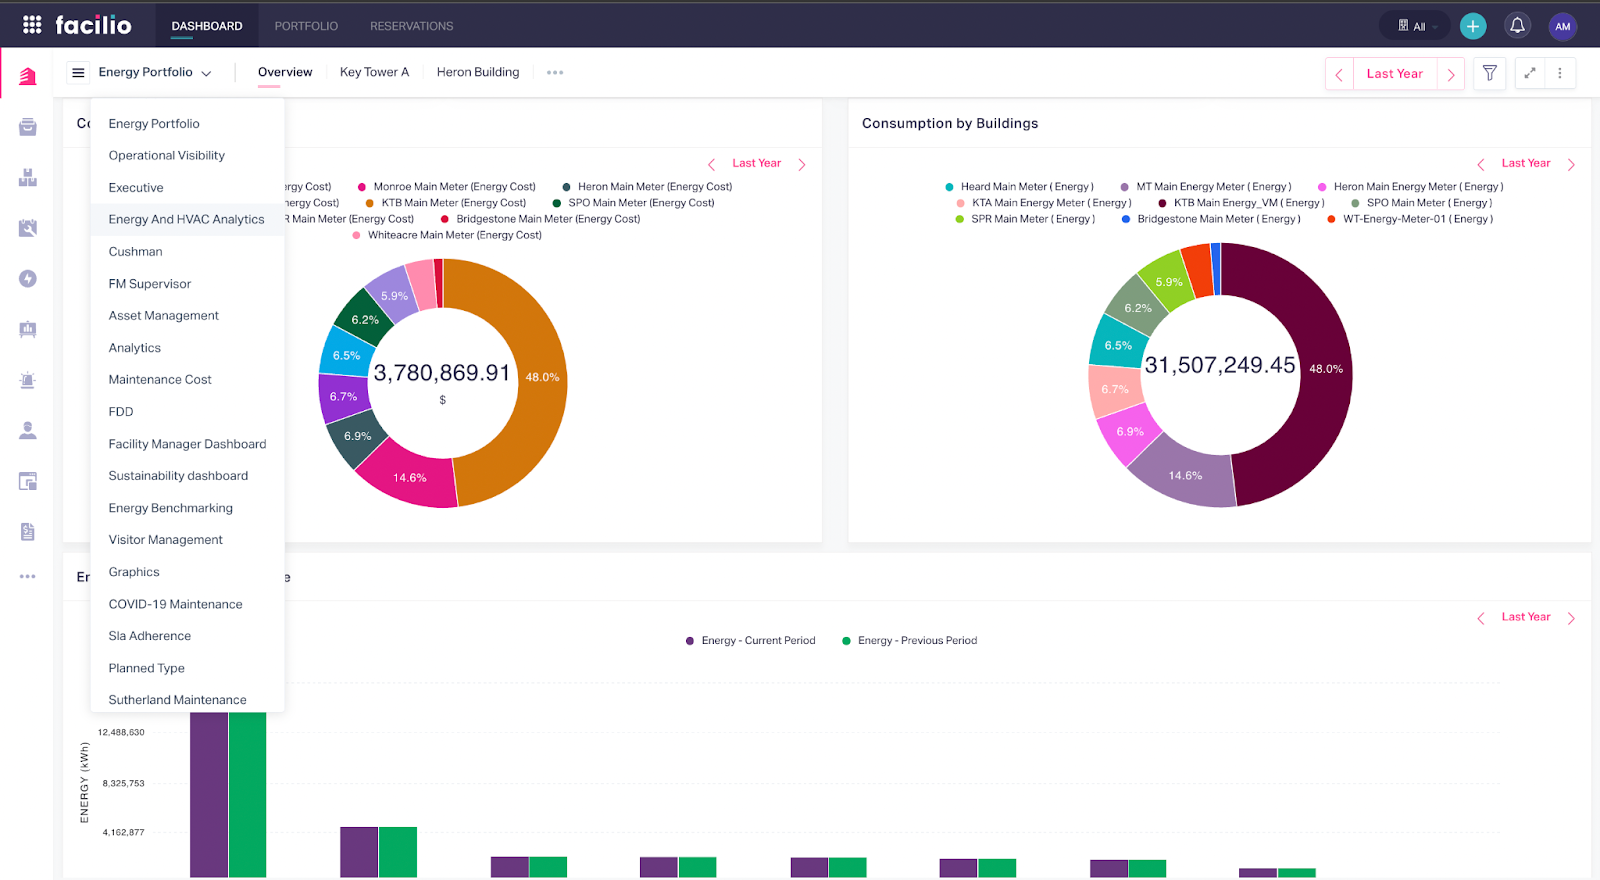1600x880 pixels.
Task: Next period arrow in bar chart card
Action: [x=1571, y=618]
